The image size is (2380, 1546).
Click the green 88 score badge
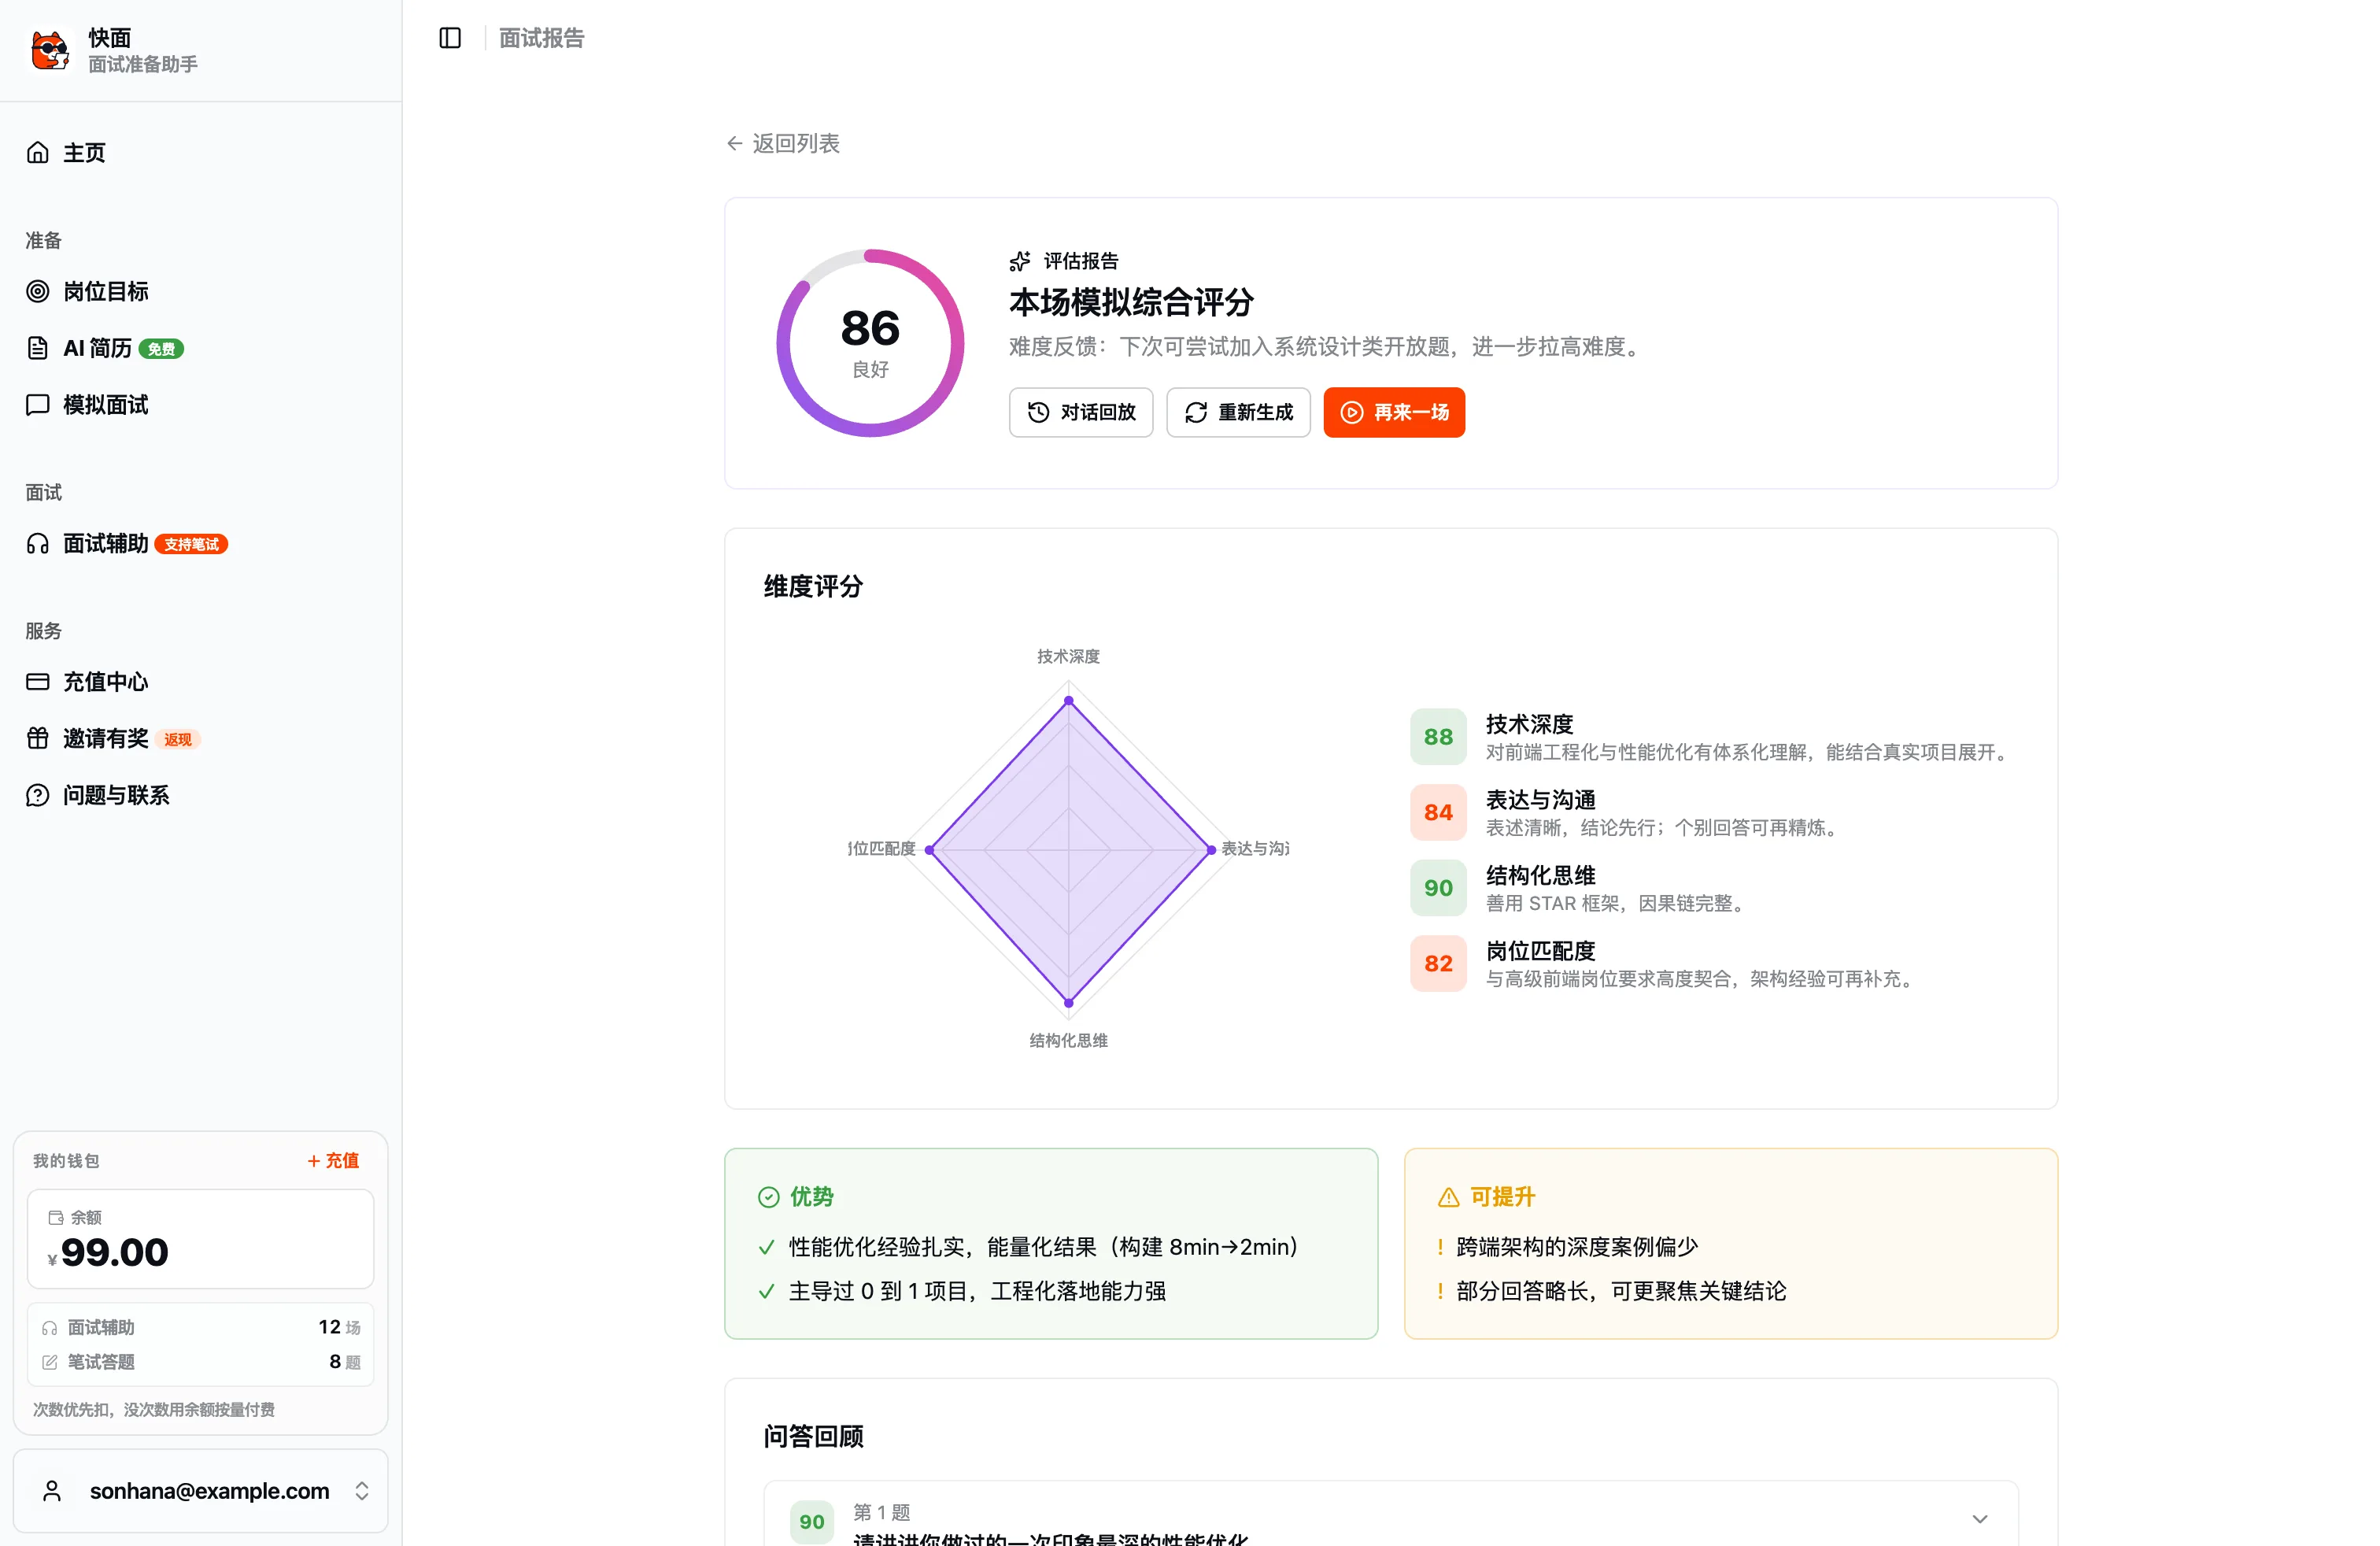[x=1438, y=737]
